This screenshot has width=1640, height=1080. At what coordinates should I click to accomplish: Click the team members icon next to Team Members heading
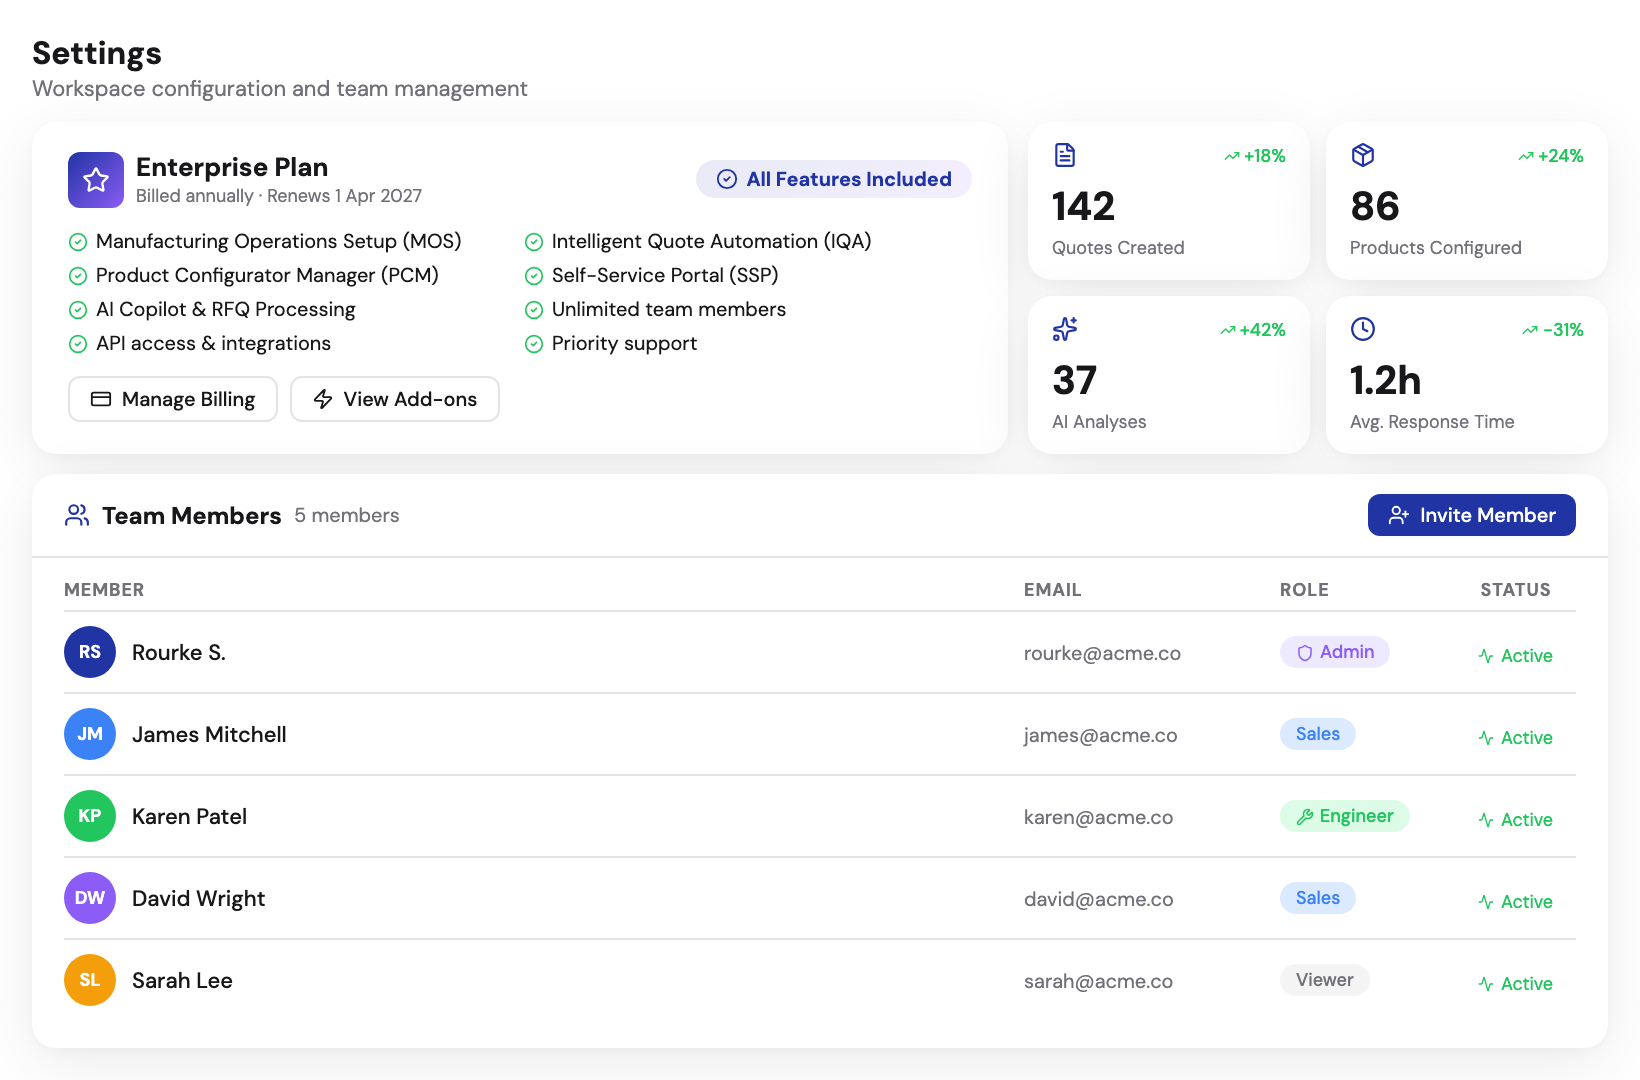coord(76,515)
